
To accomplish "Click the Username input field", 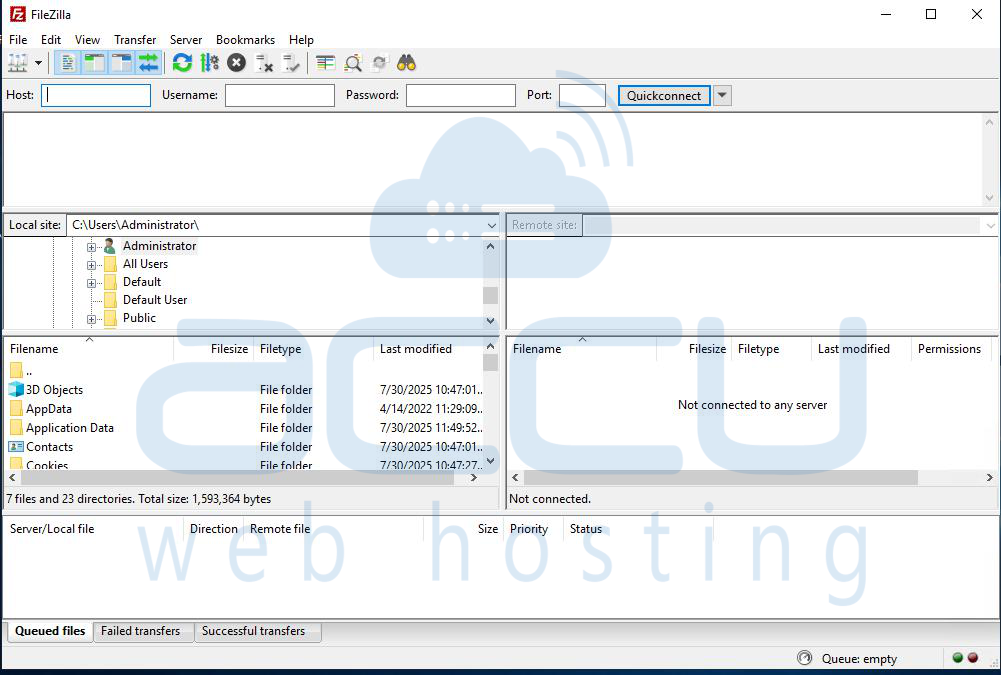I will pyautogui.click(x=280, y=96).
